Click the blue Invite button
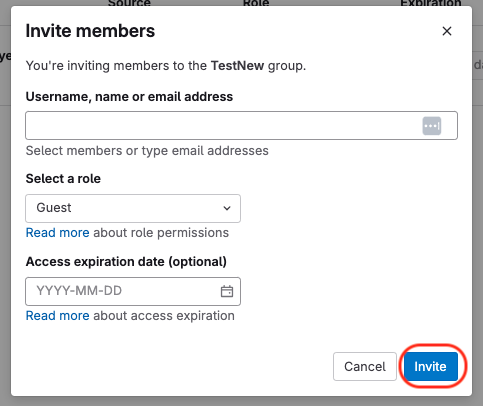This screenshot has height=406, width=483. (431, 366)
